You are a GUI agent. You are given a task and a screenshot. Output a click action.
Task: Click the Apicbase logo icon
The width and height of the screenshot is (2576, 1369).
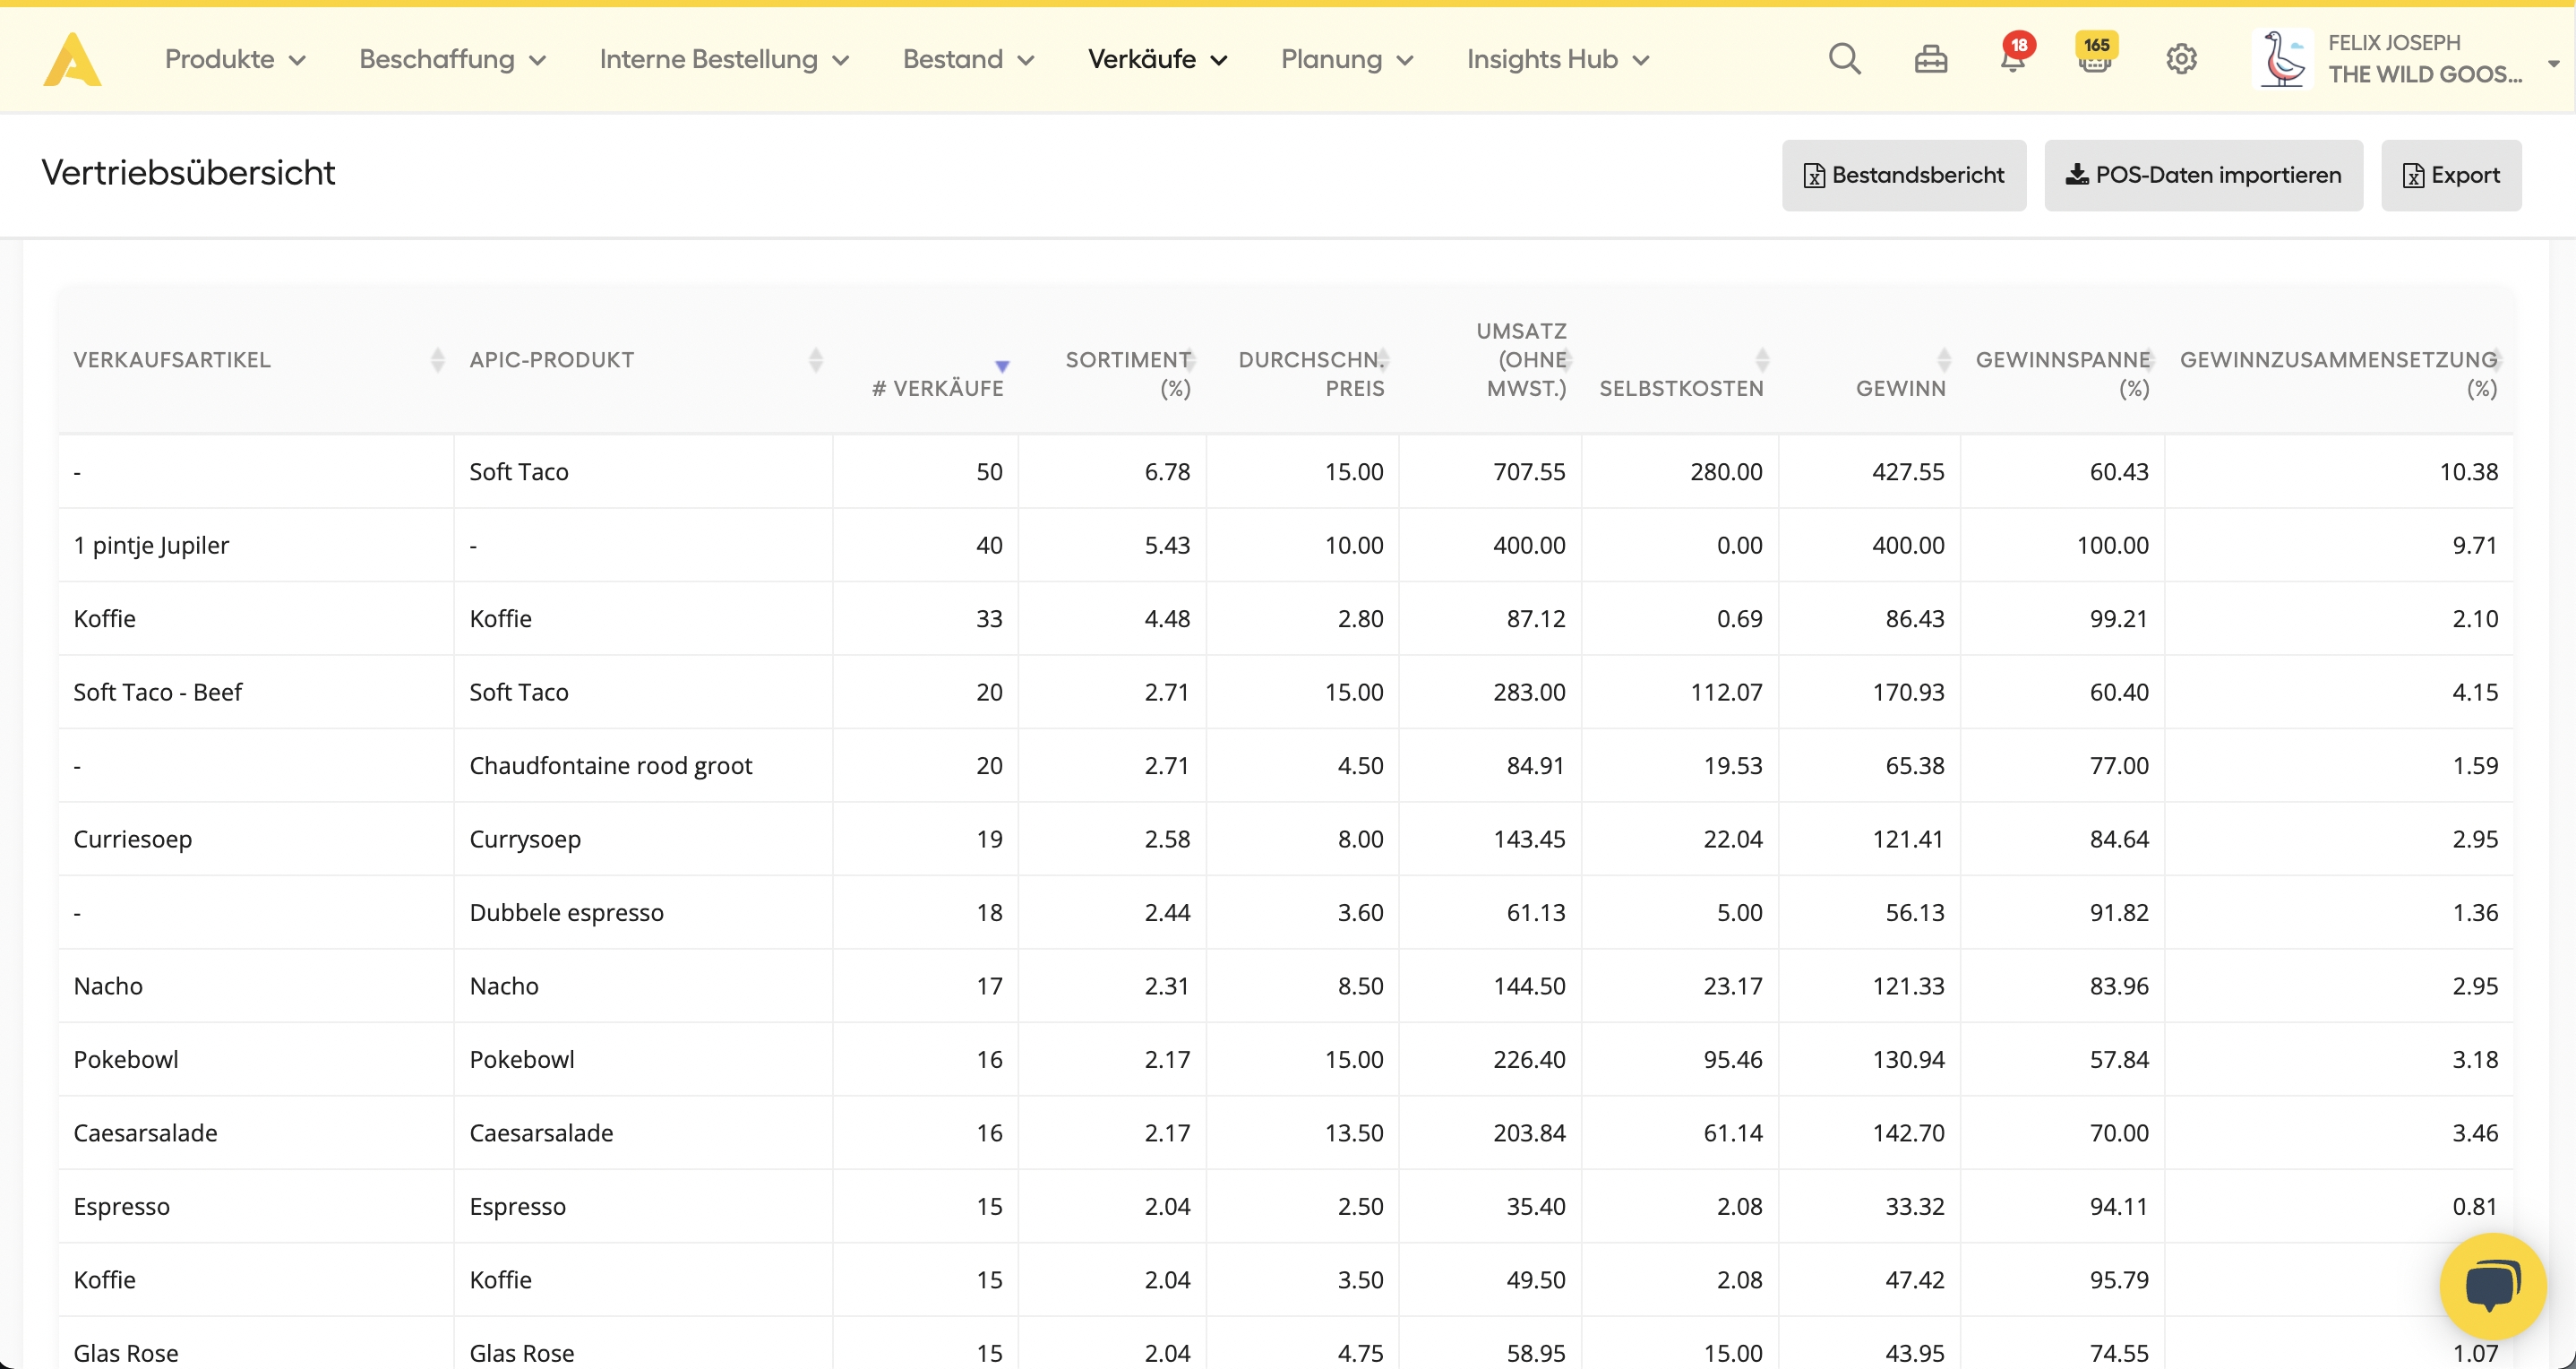pos(72,60)
